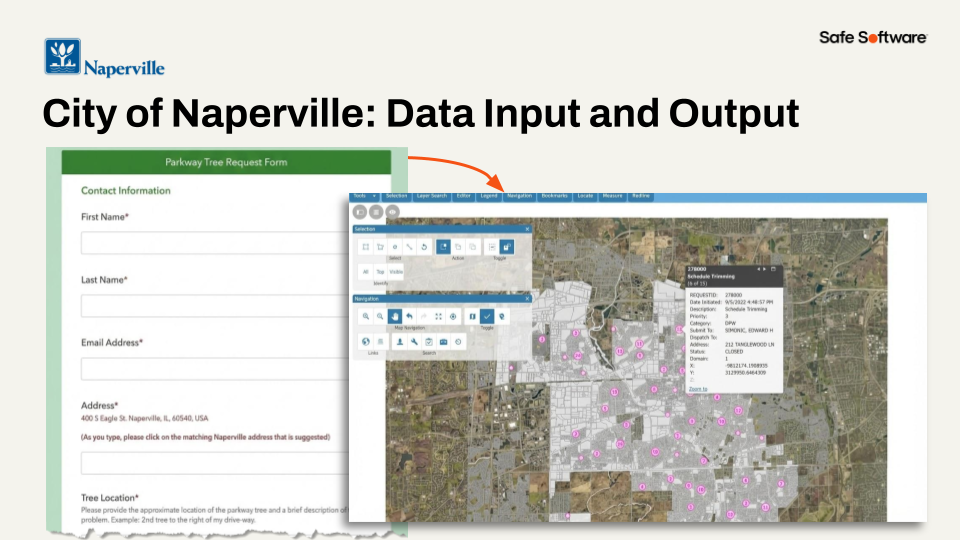Open the Locate tab

click(585, 197)
